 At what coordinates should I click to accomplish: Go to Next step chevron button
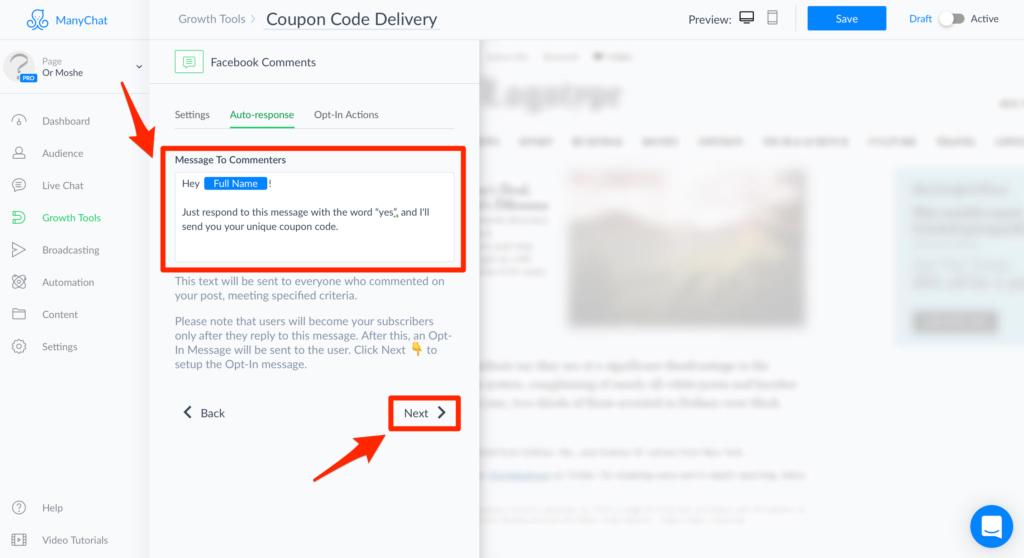click(x=424, y=413)
